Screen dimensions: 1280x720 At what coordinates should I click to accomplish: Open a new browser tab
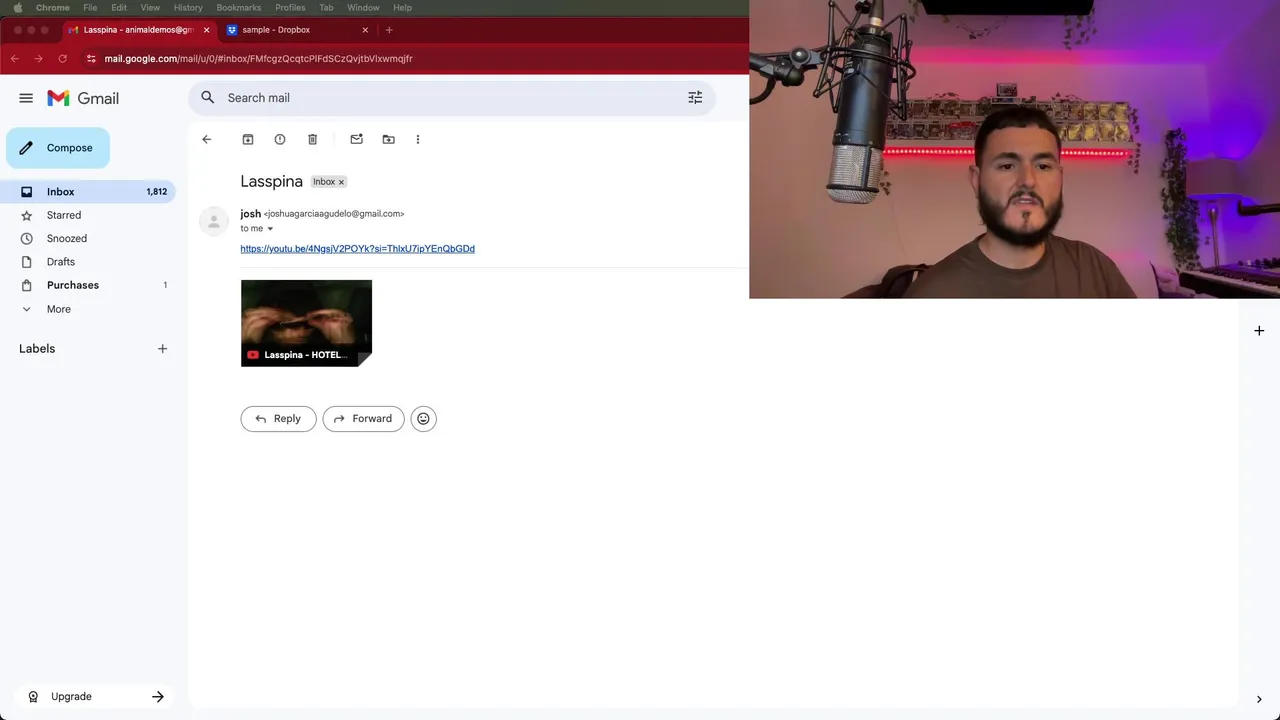[x=389, y=30]
